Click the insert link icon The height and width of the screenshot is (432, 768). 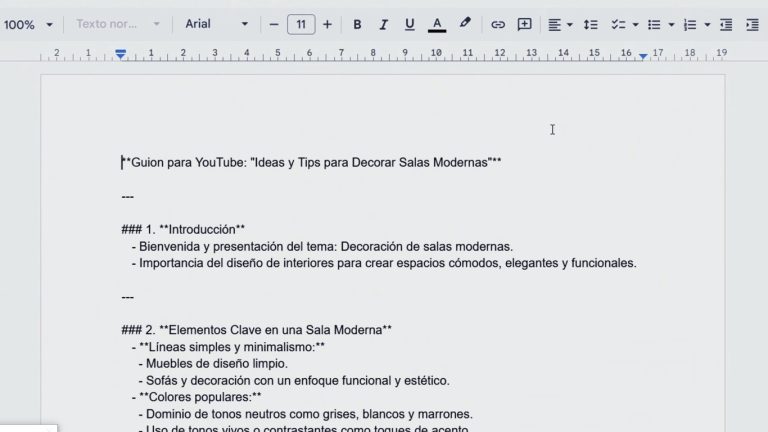click(498, 24)
